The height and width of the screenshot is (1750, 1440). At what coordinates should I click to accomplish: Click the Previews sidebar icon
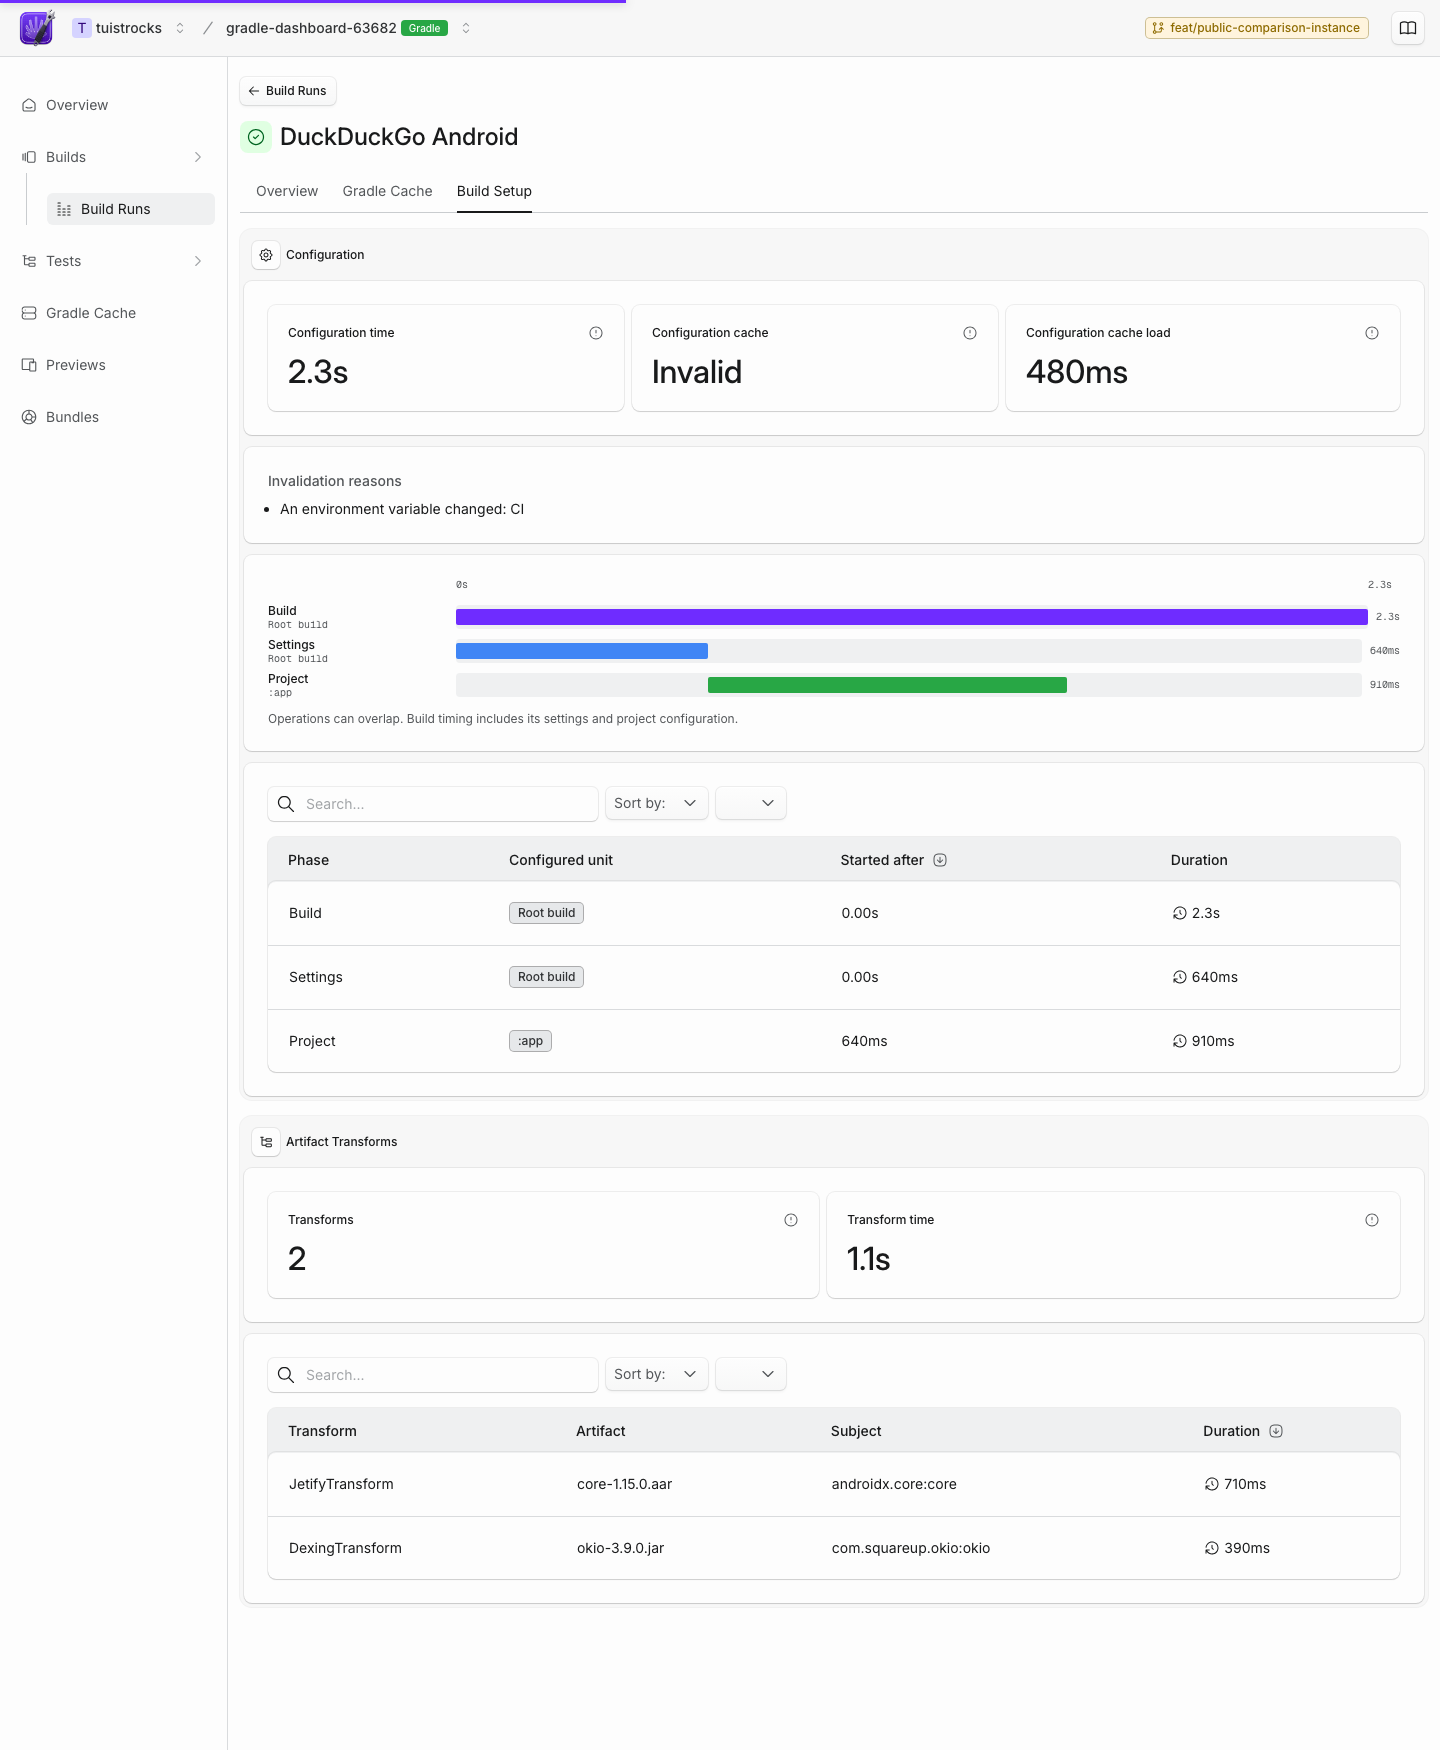29,365
